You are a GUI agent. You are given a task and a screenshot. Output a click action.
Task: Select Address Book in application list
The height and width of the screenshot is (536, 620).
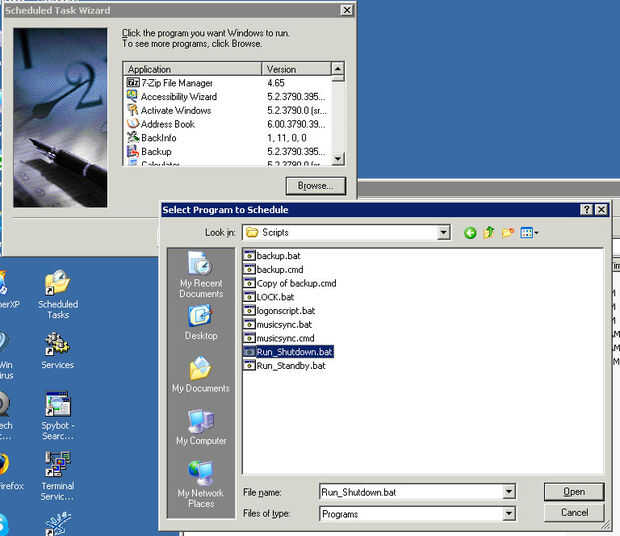coord(161,124)
